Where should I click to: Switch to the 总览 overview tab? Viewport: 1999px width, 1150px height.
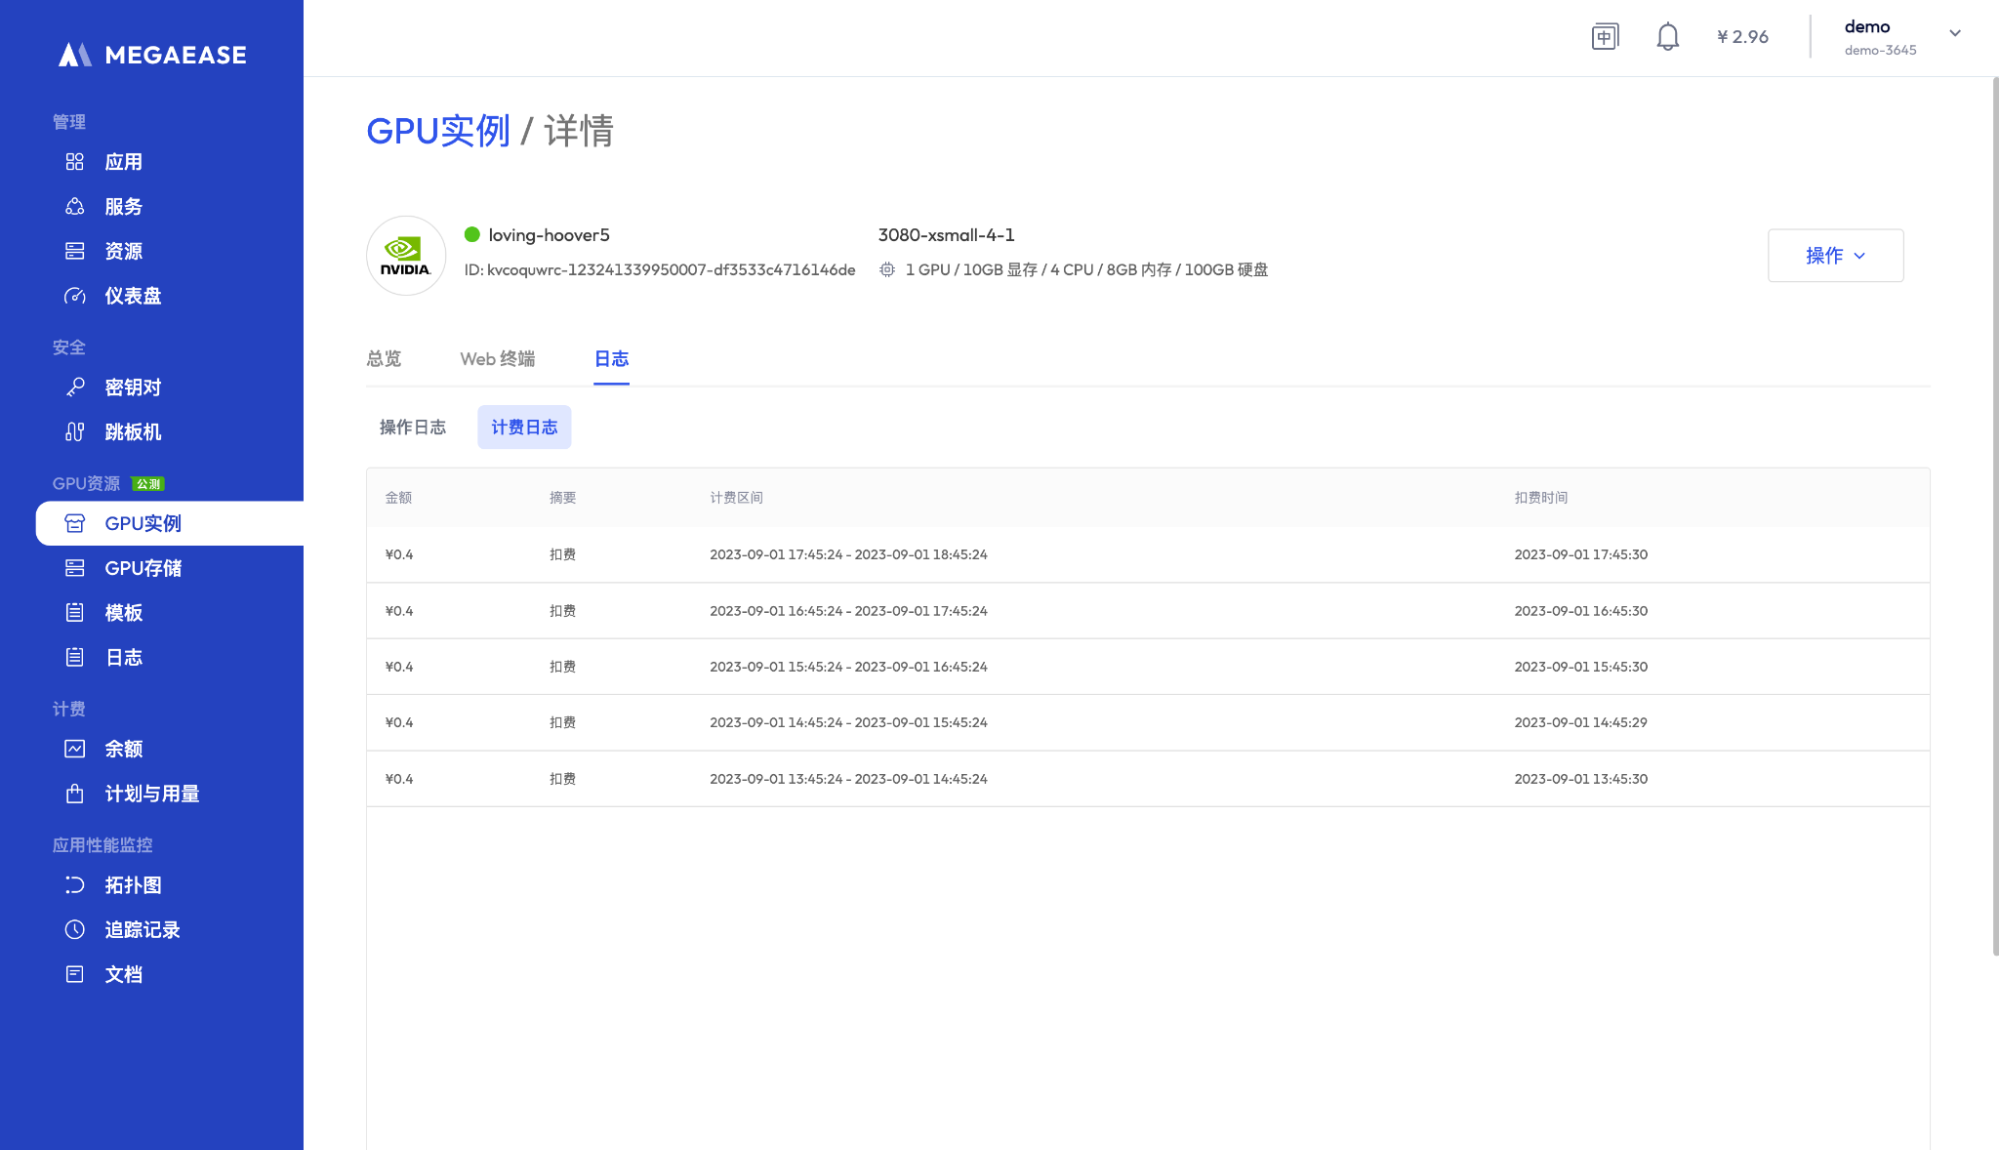click(x=384, y=359)
